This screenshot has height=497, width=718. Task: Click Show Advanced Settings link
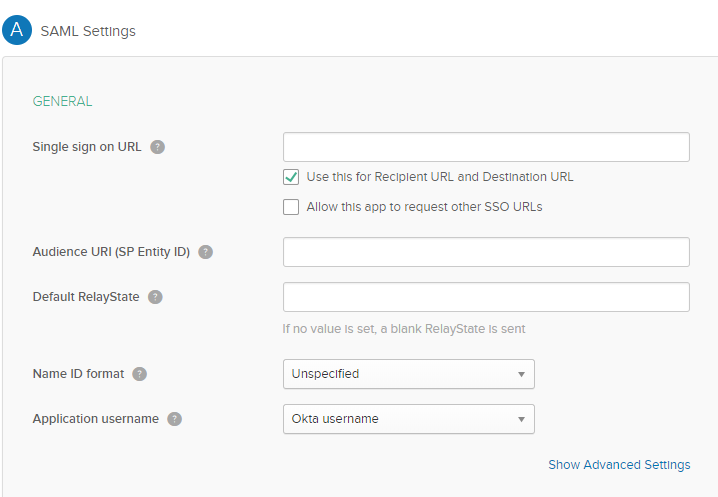pyautogui.click(x=619, y=464)
